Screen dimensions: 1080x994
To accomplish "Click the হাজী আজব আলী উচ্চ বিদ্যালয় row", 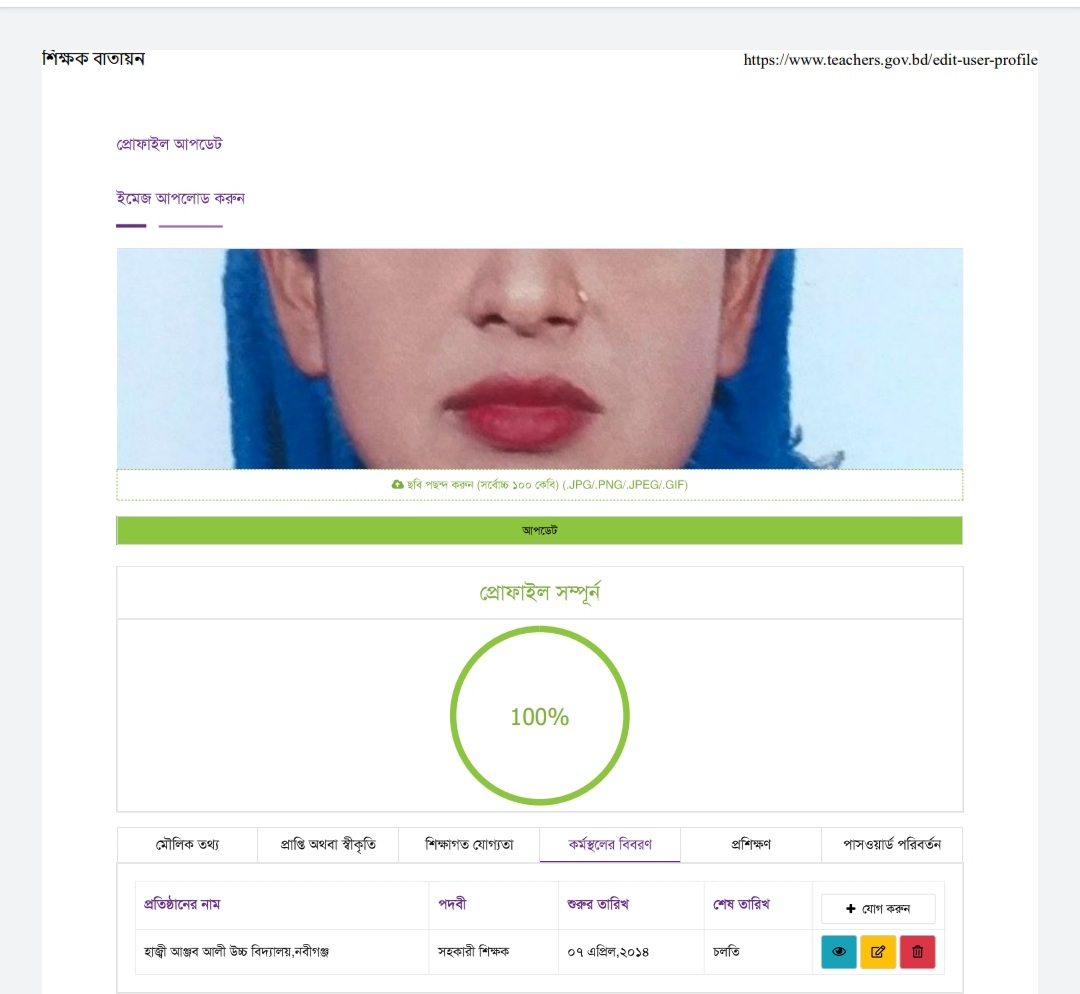I will pyautogui.click(x=539, y=951).
